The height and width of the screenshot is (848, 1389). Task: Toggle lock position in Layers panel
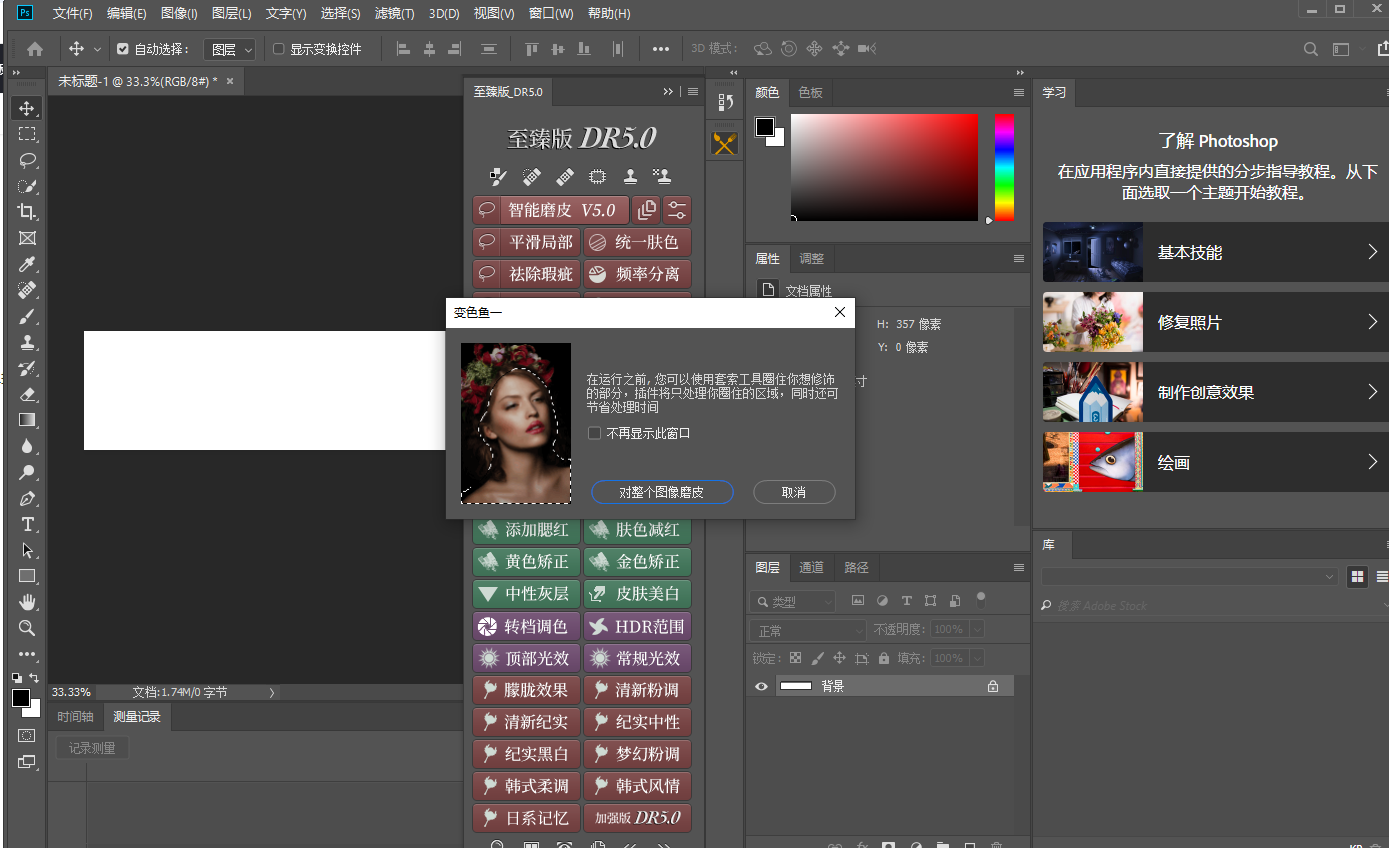[x=839, y=658]
